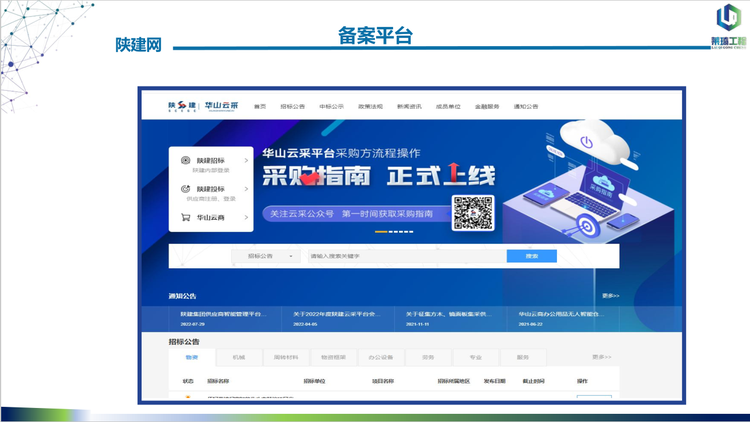
Task: Open 新闻资讯 in the navigation bar
Action: coord(409,107)
